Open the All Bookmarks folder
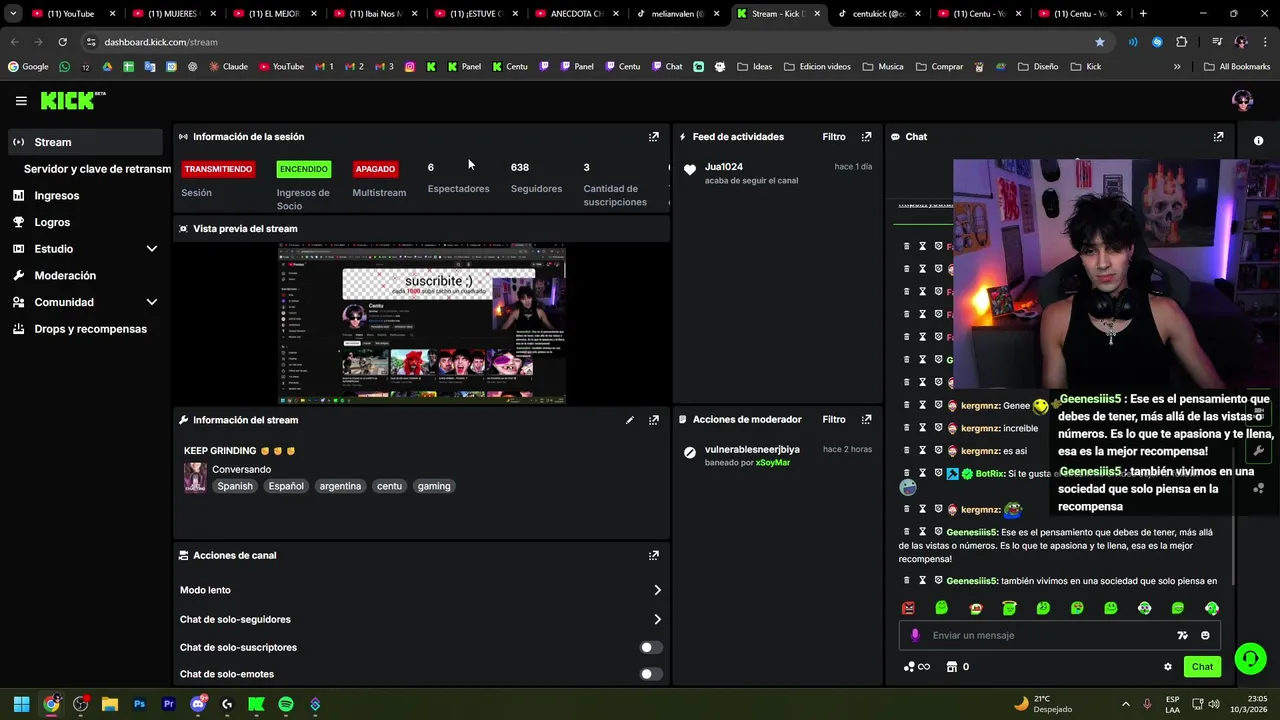The width and height of the screenshot is (1280, 720). point(1237,67)
